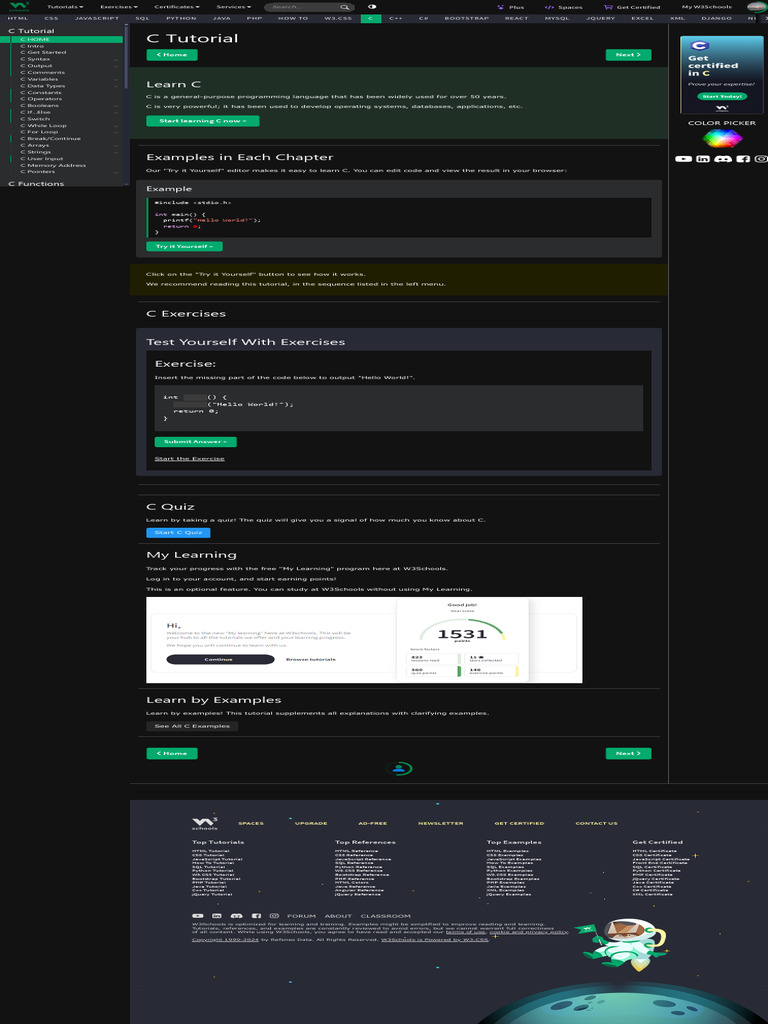Open footer NEWSLETTER link
The width and height of the screenshot is (768, 1024).
(441, 824)
